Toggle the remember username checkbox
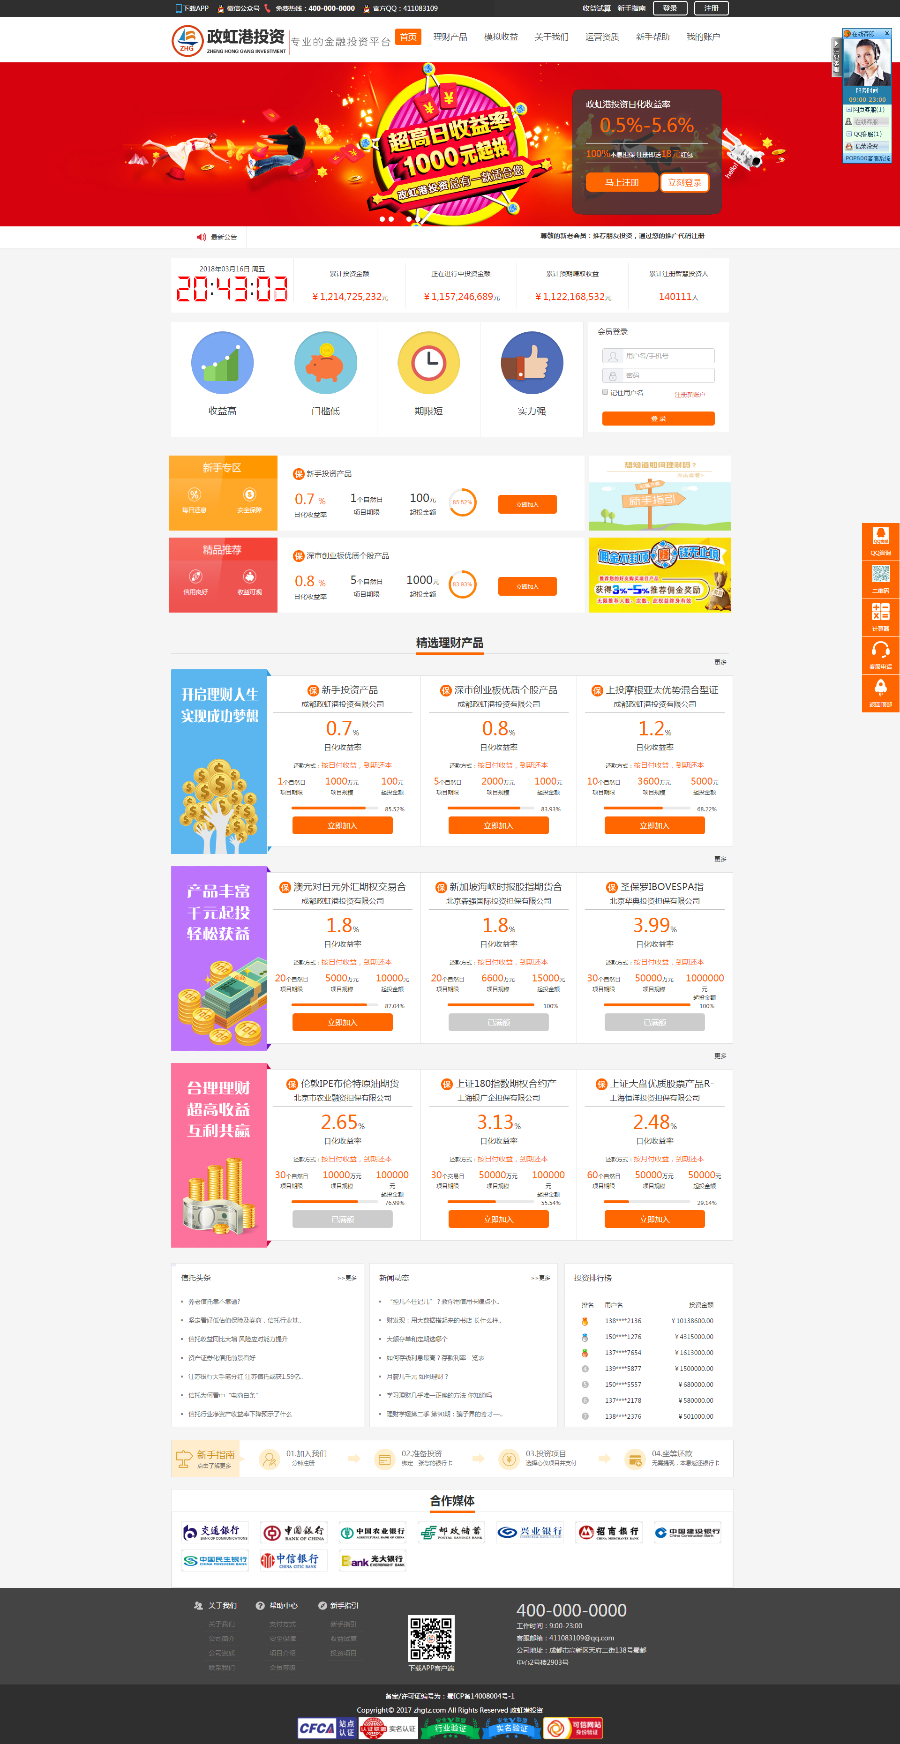 pos(605,393)
